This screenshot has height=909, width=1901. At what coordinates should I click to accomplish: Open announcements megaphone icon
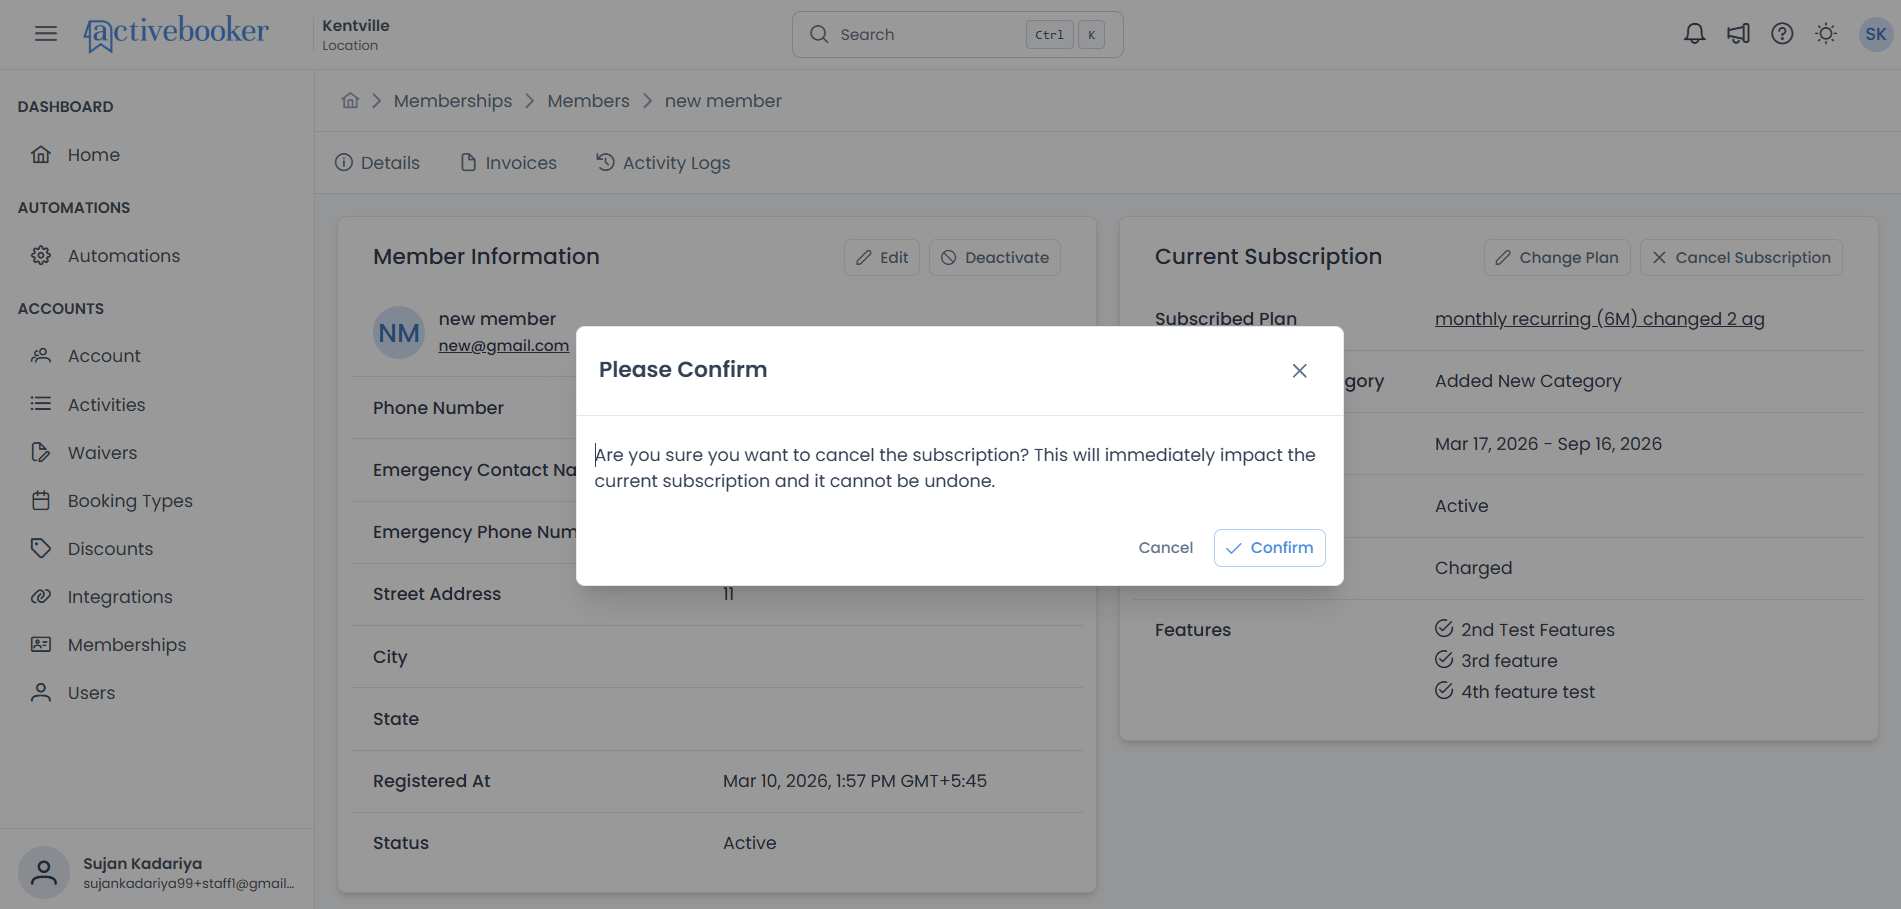(x=1738, y=34)
